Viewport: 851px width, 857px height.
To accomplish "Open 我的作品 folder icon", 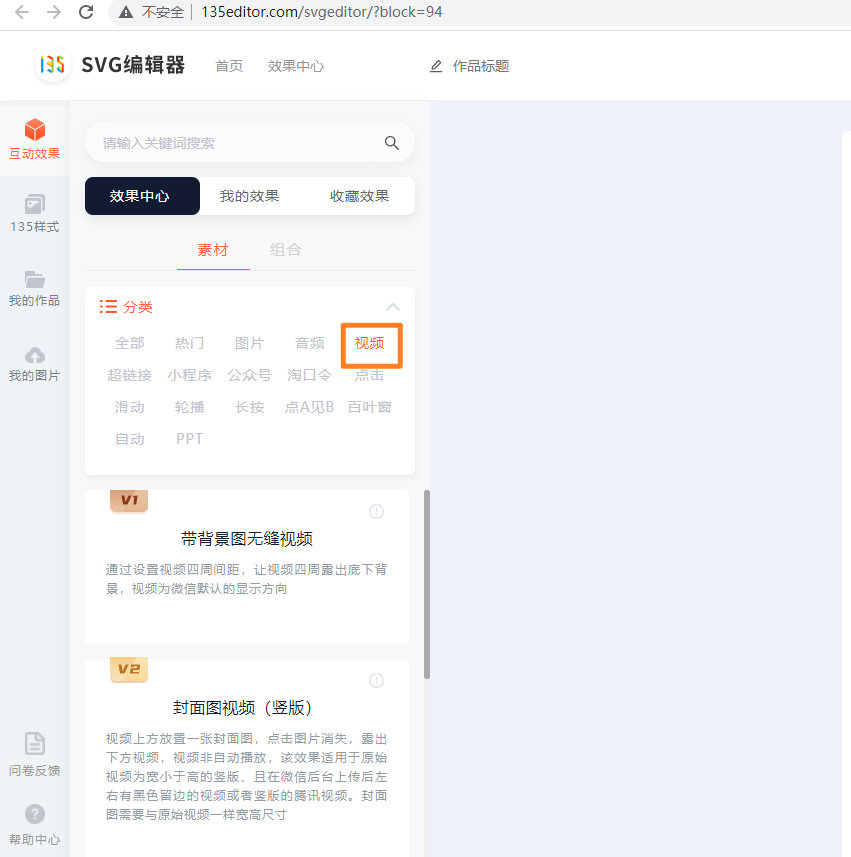I will click(35, 280).
